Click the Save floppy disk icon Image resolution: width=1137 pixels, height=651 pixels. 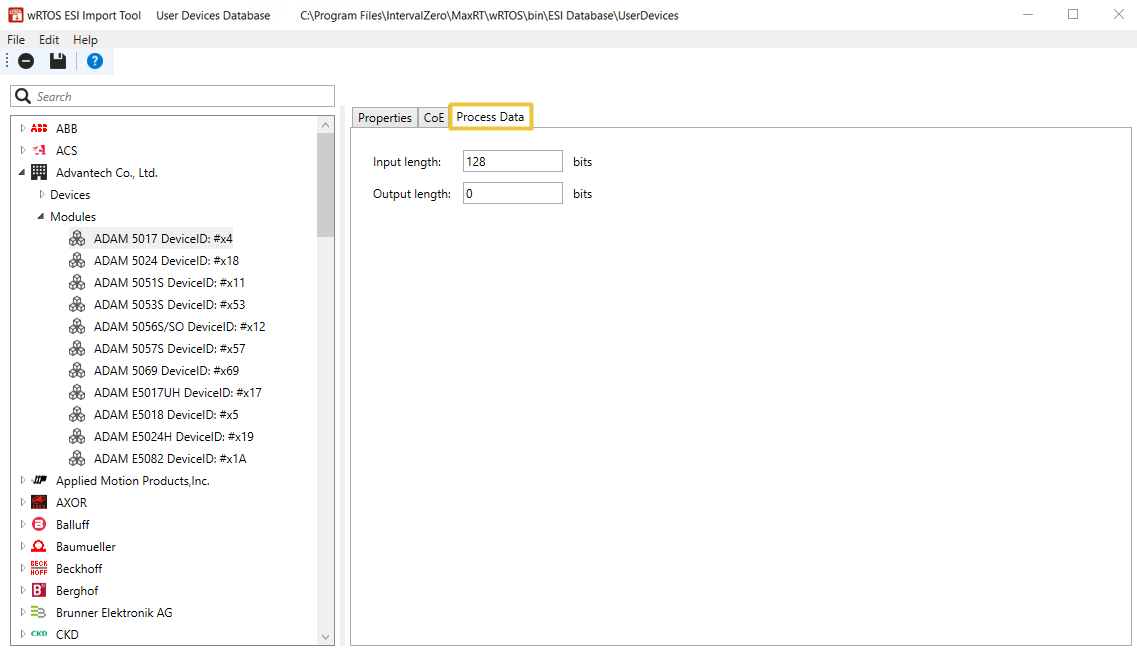tap(58, 61)
